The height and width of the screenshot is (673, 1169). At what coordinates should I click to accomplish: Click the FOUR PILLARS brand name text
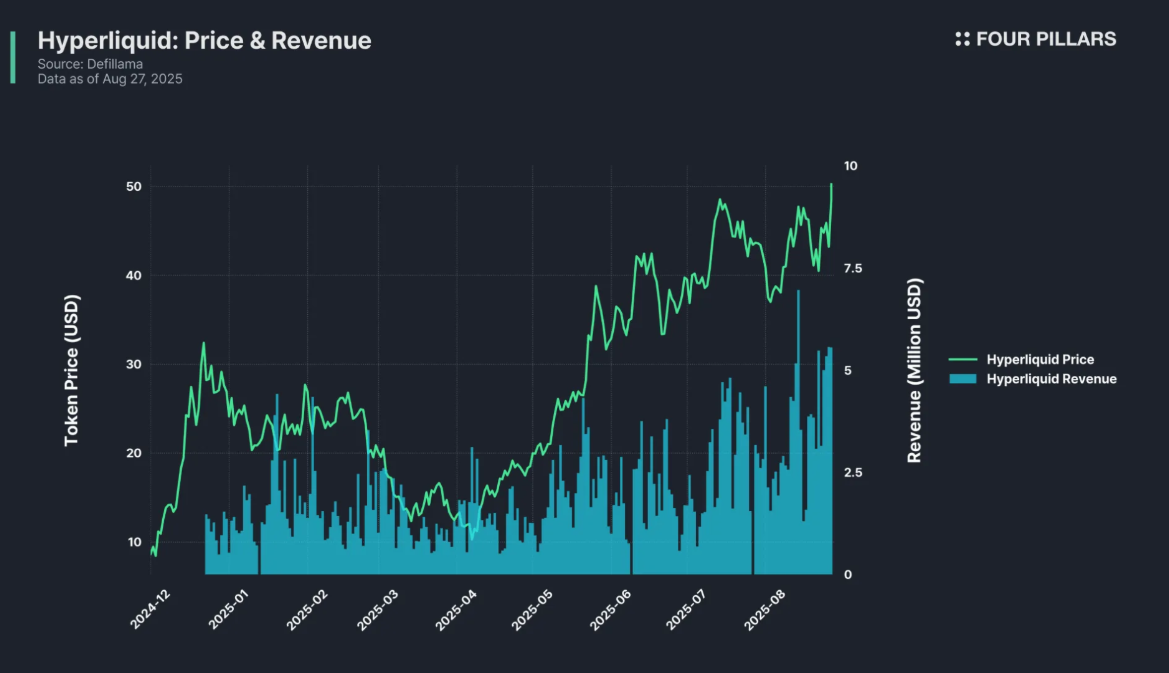pyautogui.click(x=1045, y=39)
